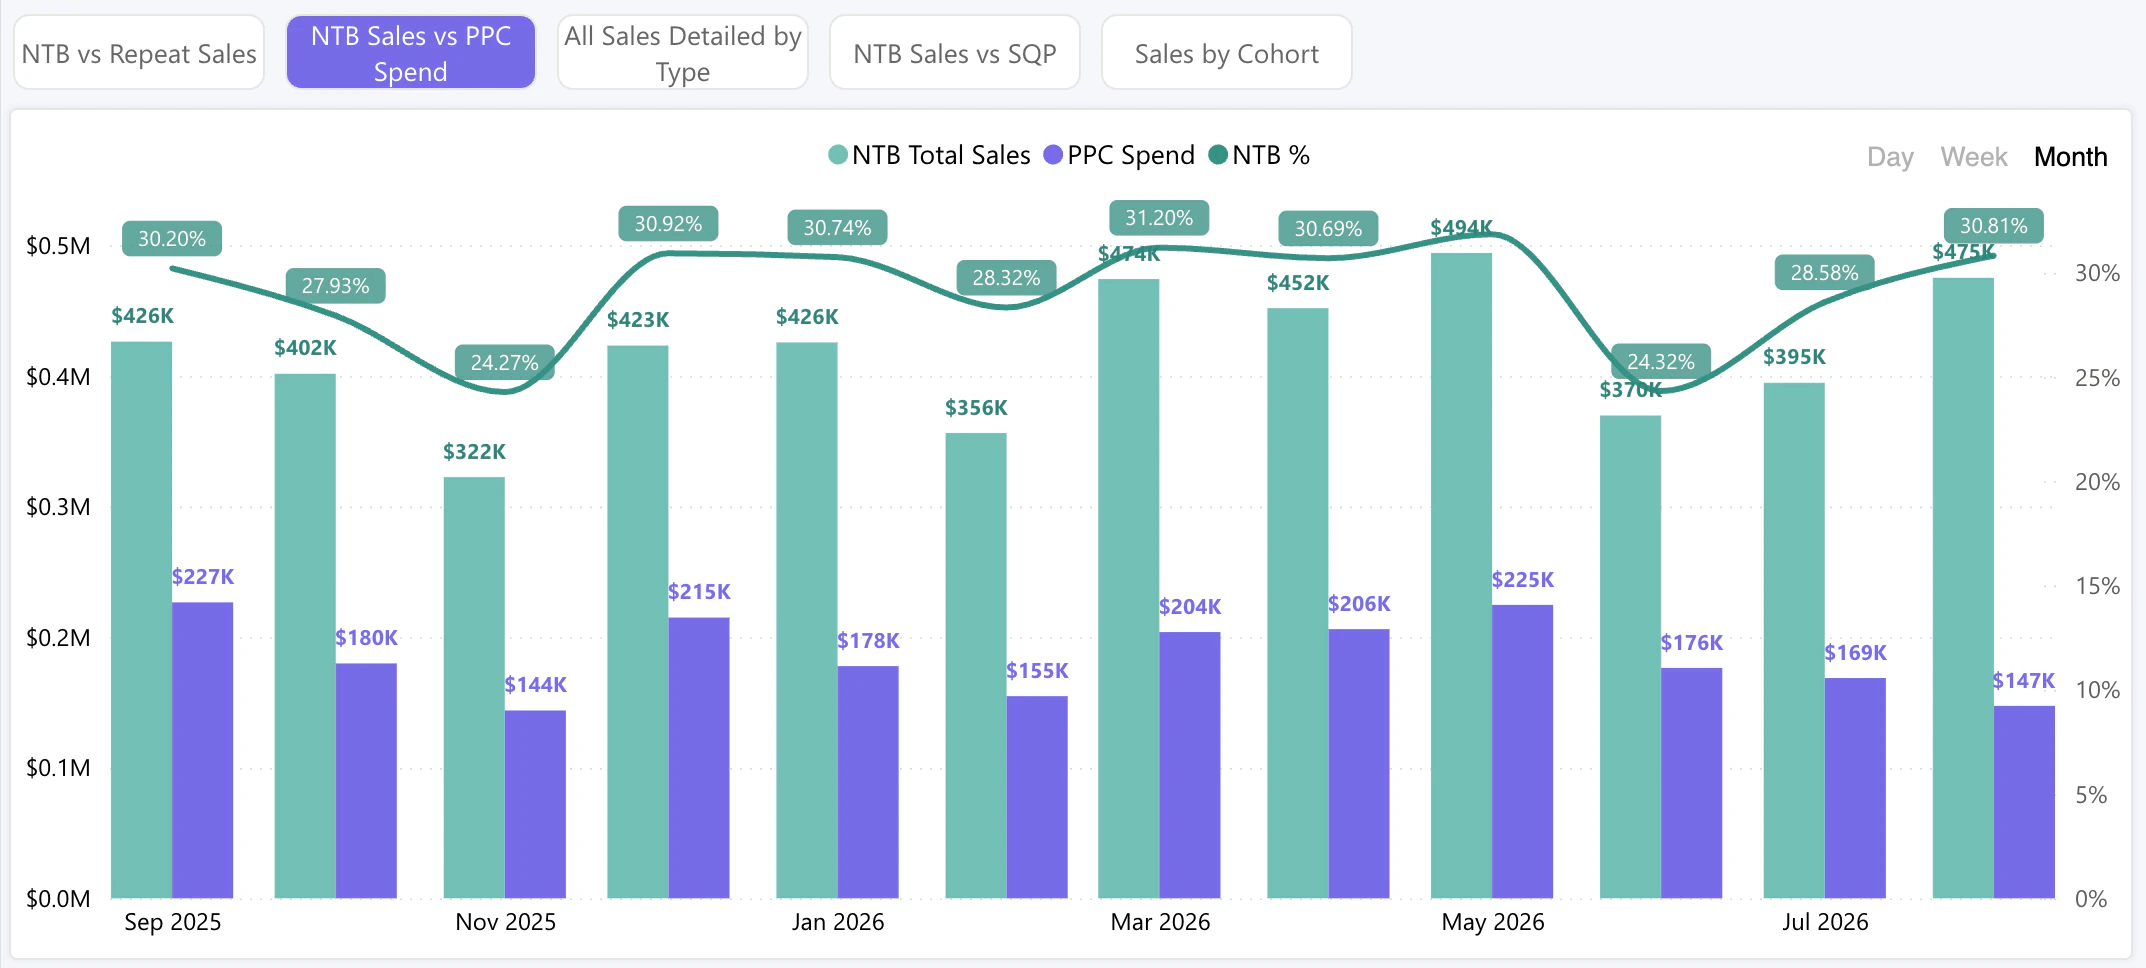This screenshot has height=968, width=2146.
Task: Click the 30.20% NTB label
Action: (172, 239)
